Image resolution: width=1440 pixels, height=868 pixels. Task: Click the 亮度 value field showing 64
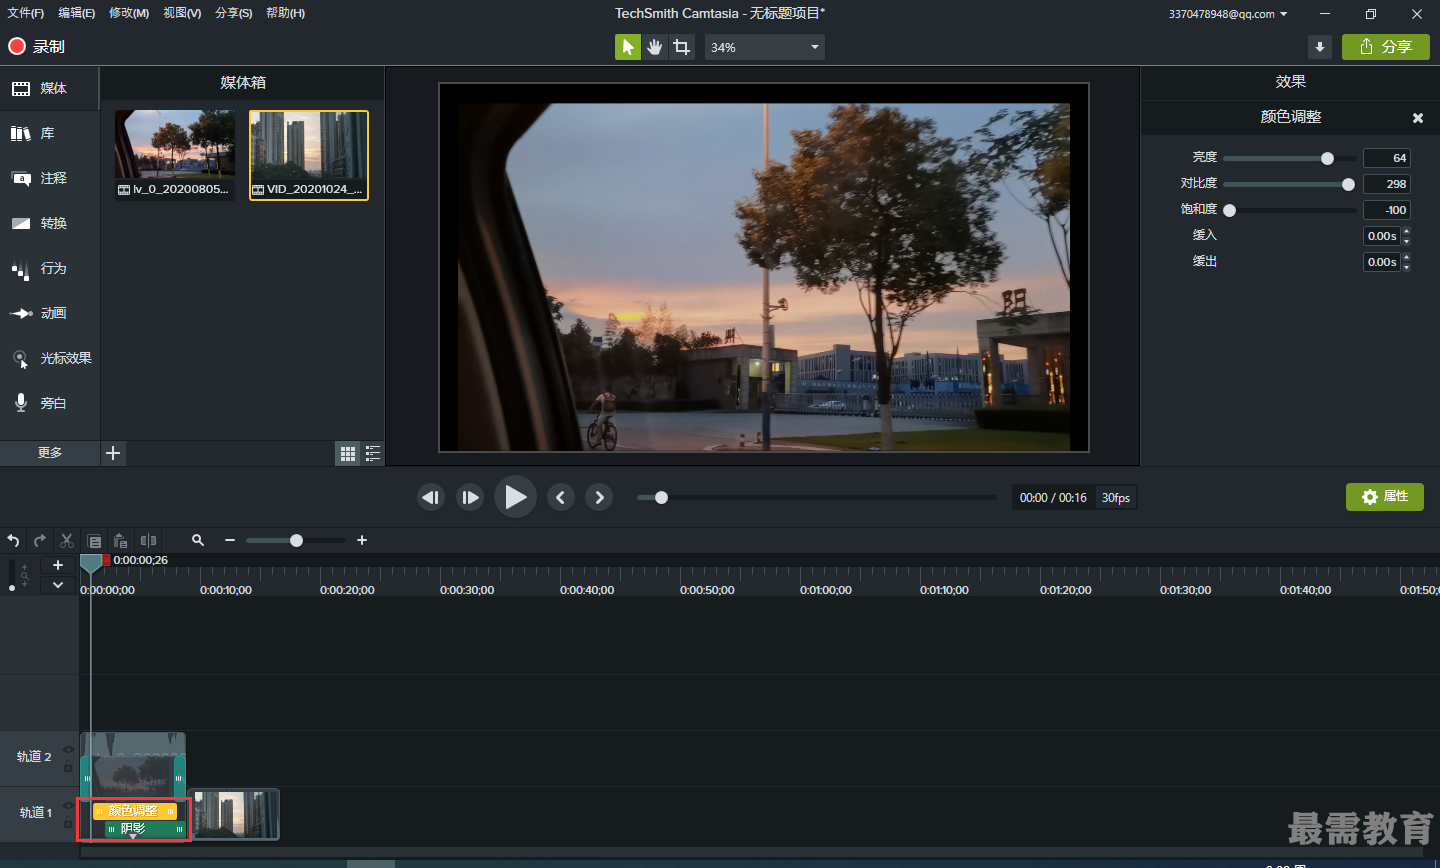point(1387,158)
